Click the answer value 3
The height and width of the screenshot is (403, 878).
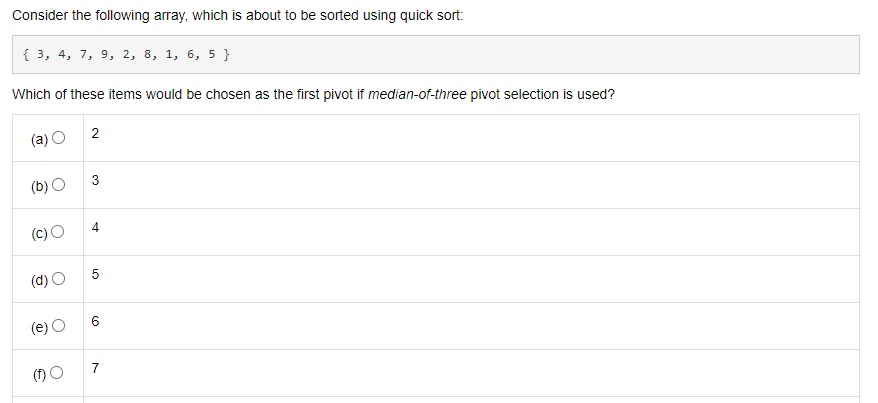click(x=95, y=180)
